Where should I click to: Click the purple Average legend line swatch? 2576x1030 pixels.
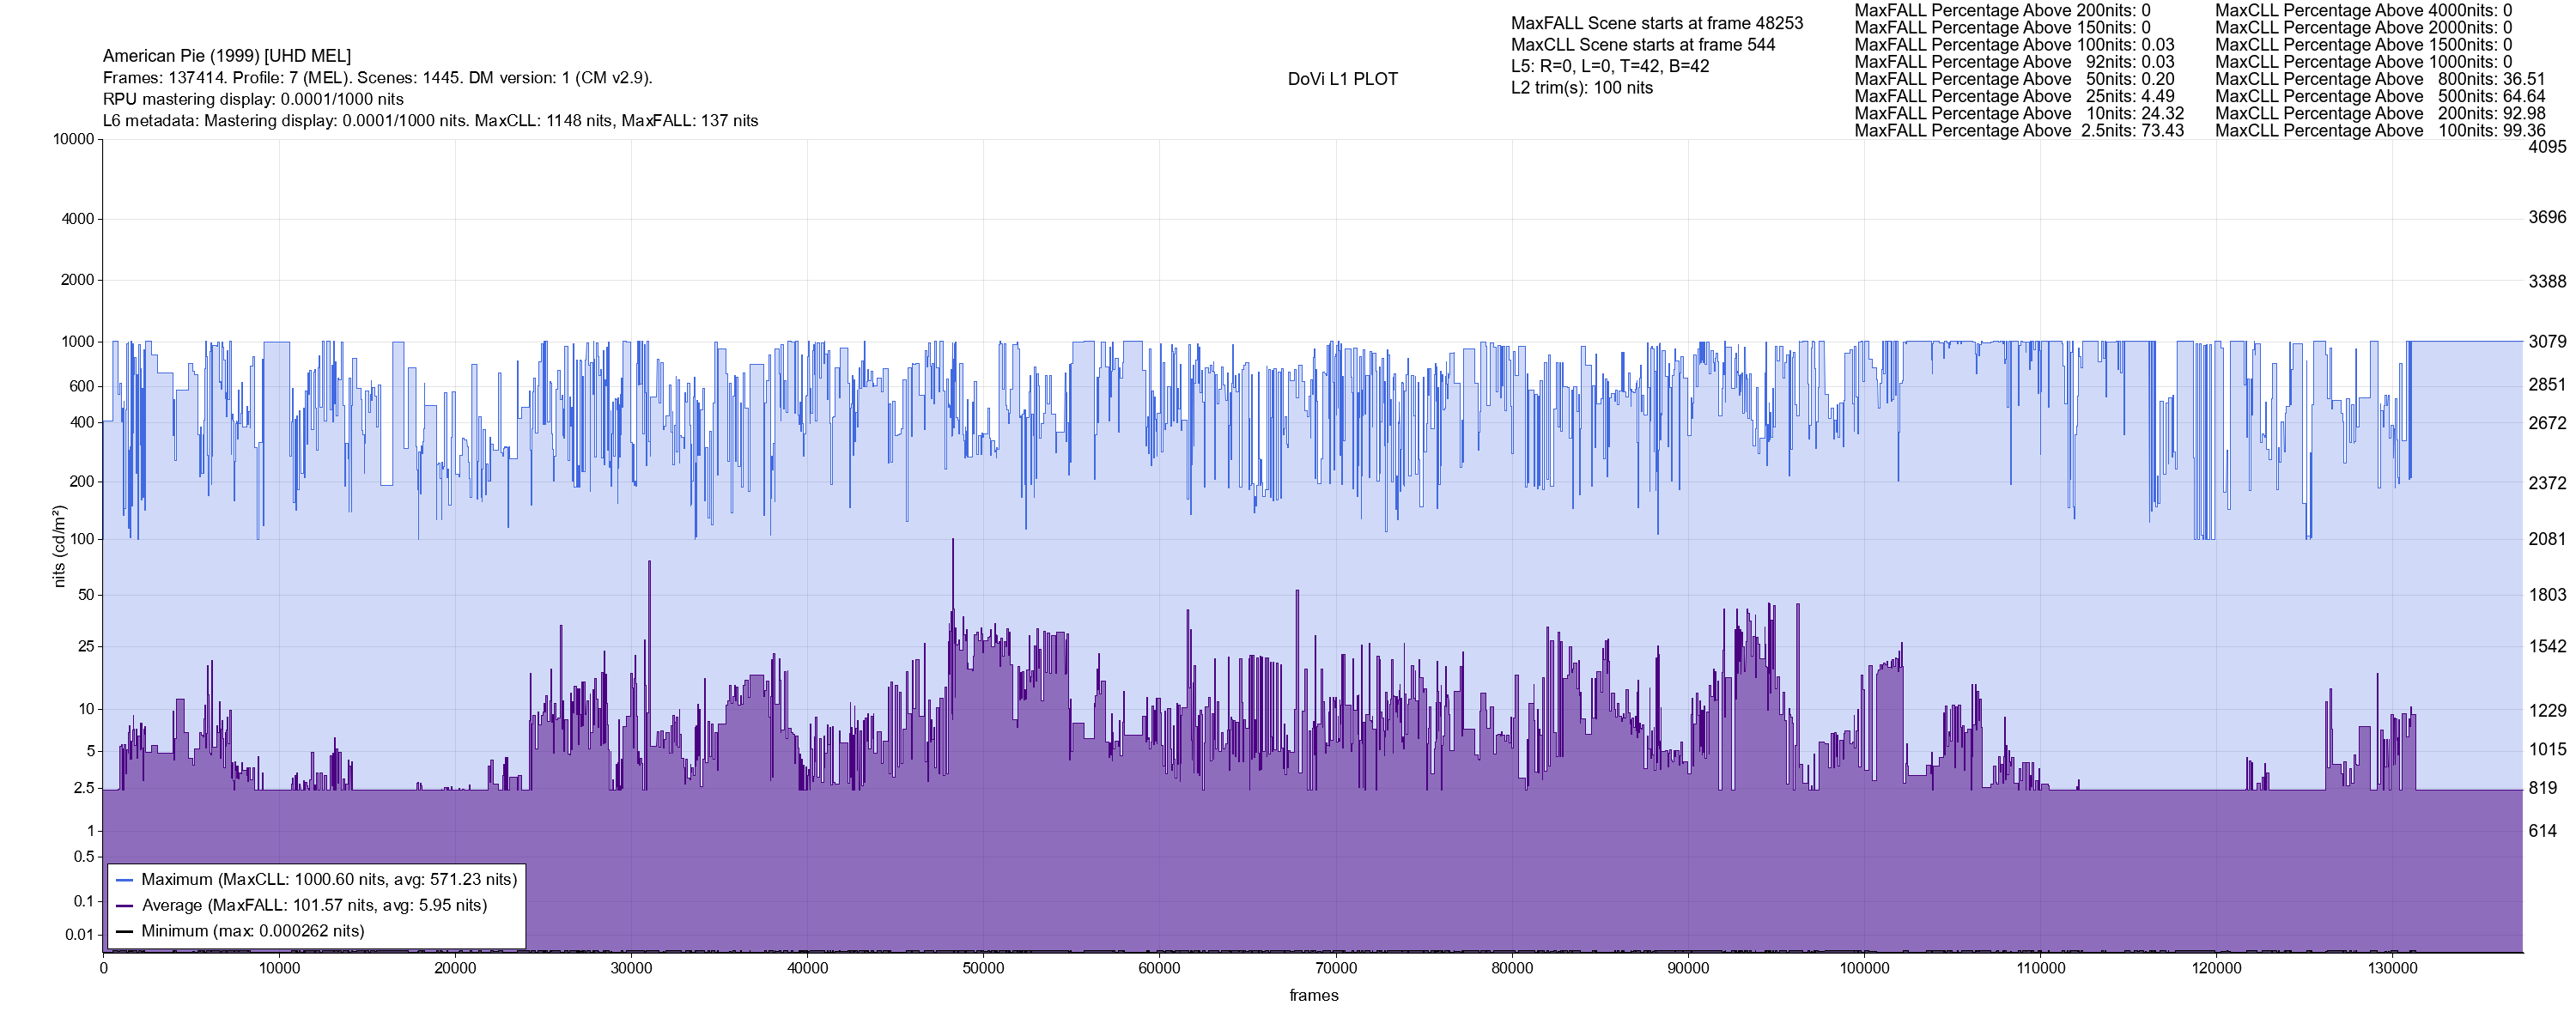[x=124, y=906]
